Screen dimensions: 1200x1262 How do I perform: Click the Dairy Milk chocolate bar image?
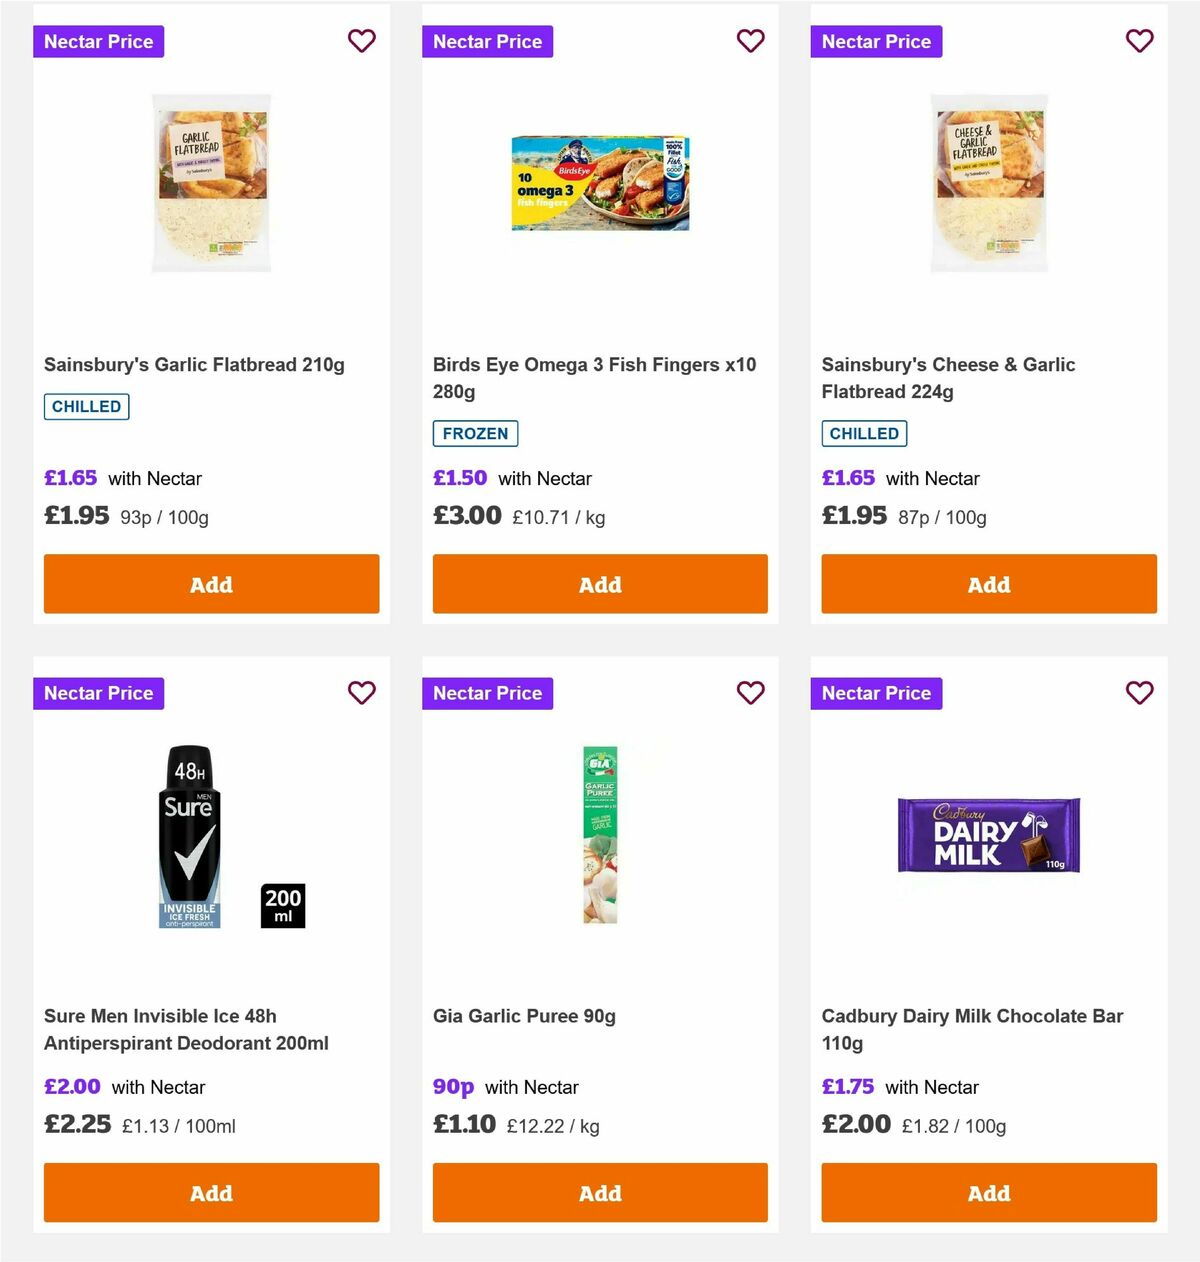(x=988, y=836)
